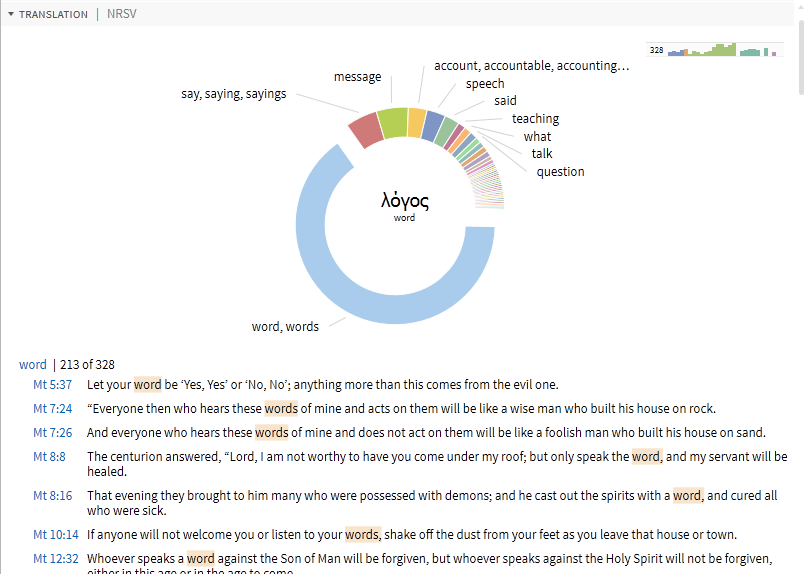
Task: Select the green 'message' ring segment
Action: pyautogui.click(x=393, y=121)
